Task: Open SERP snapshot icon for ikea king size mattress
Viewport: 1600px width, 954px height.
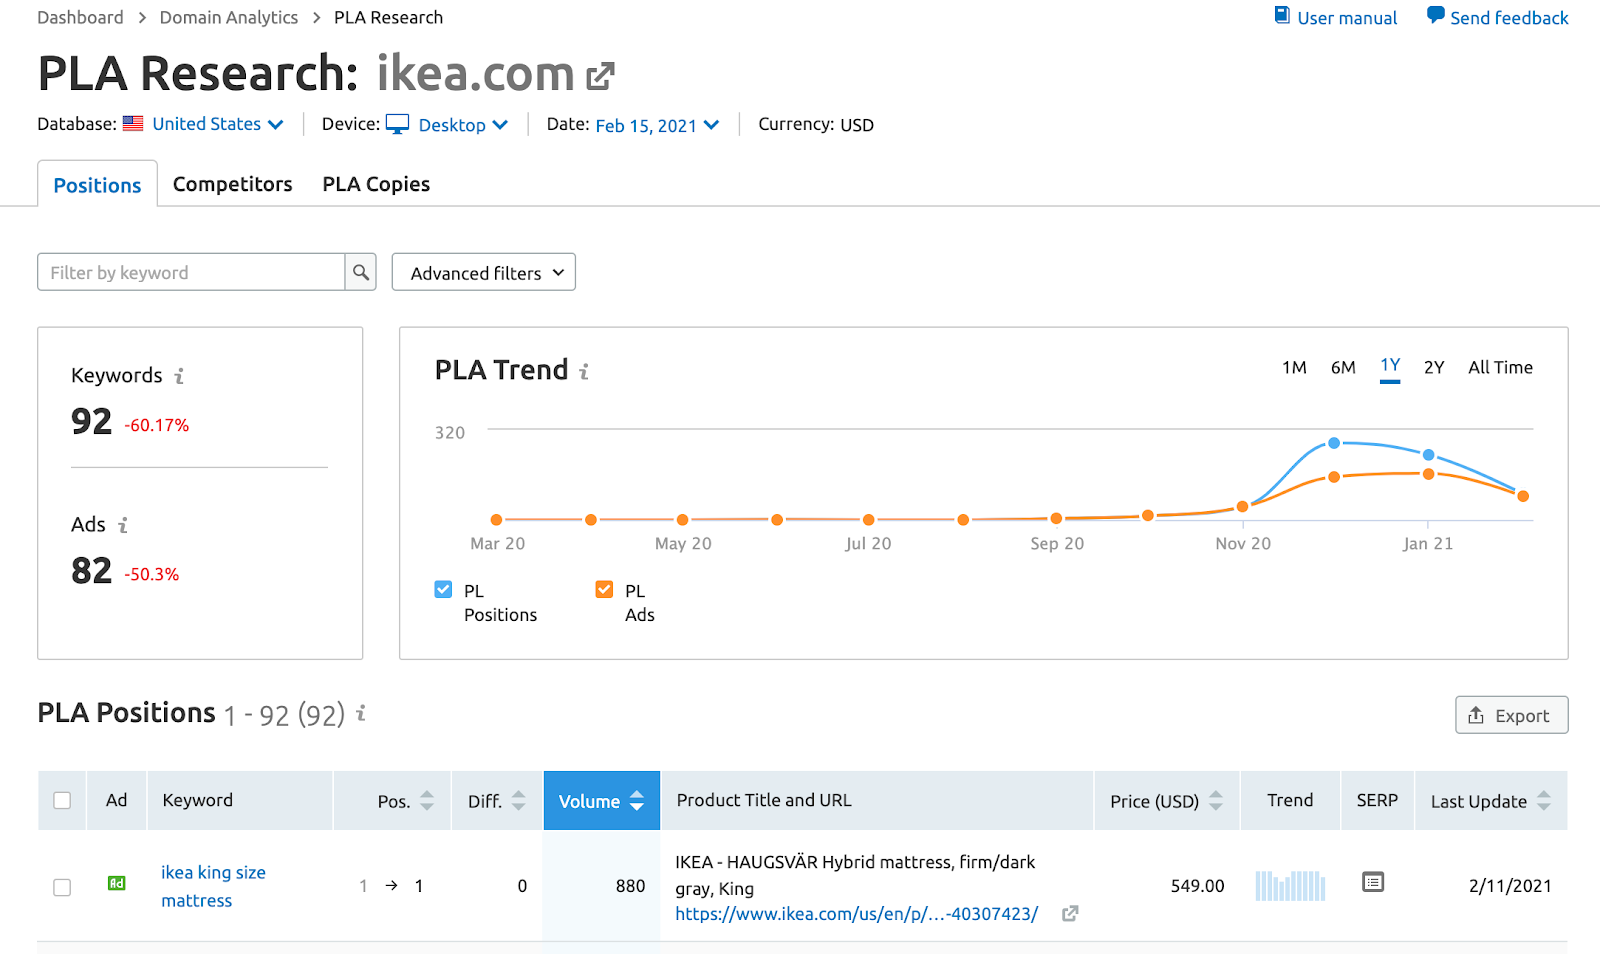Action: pyautogui.click(x=1373, y=882)
